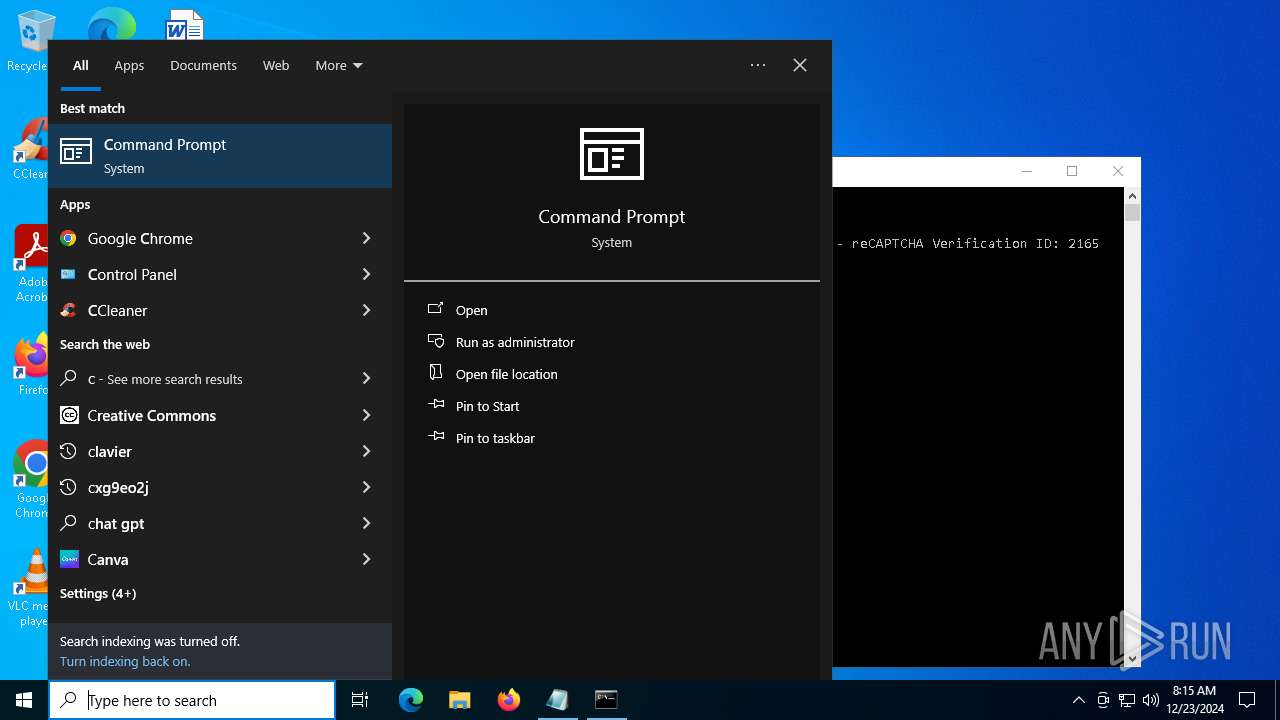
Task: Click the meet-now tray icon beside the chevron
Action: coord(1103,700)
